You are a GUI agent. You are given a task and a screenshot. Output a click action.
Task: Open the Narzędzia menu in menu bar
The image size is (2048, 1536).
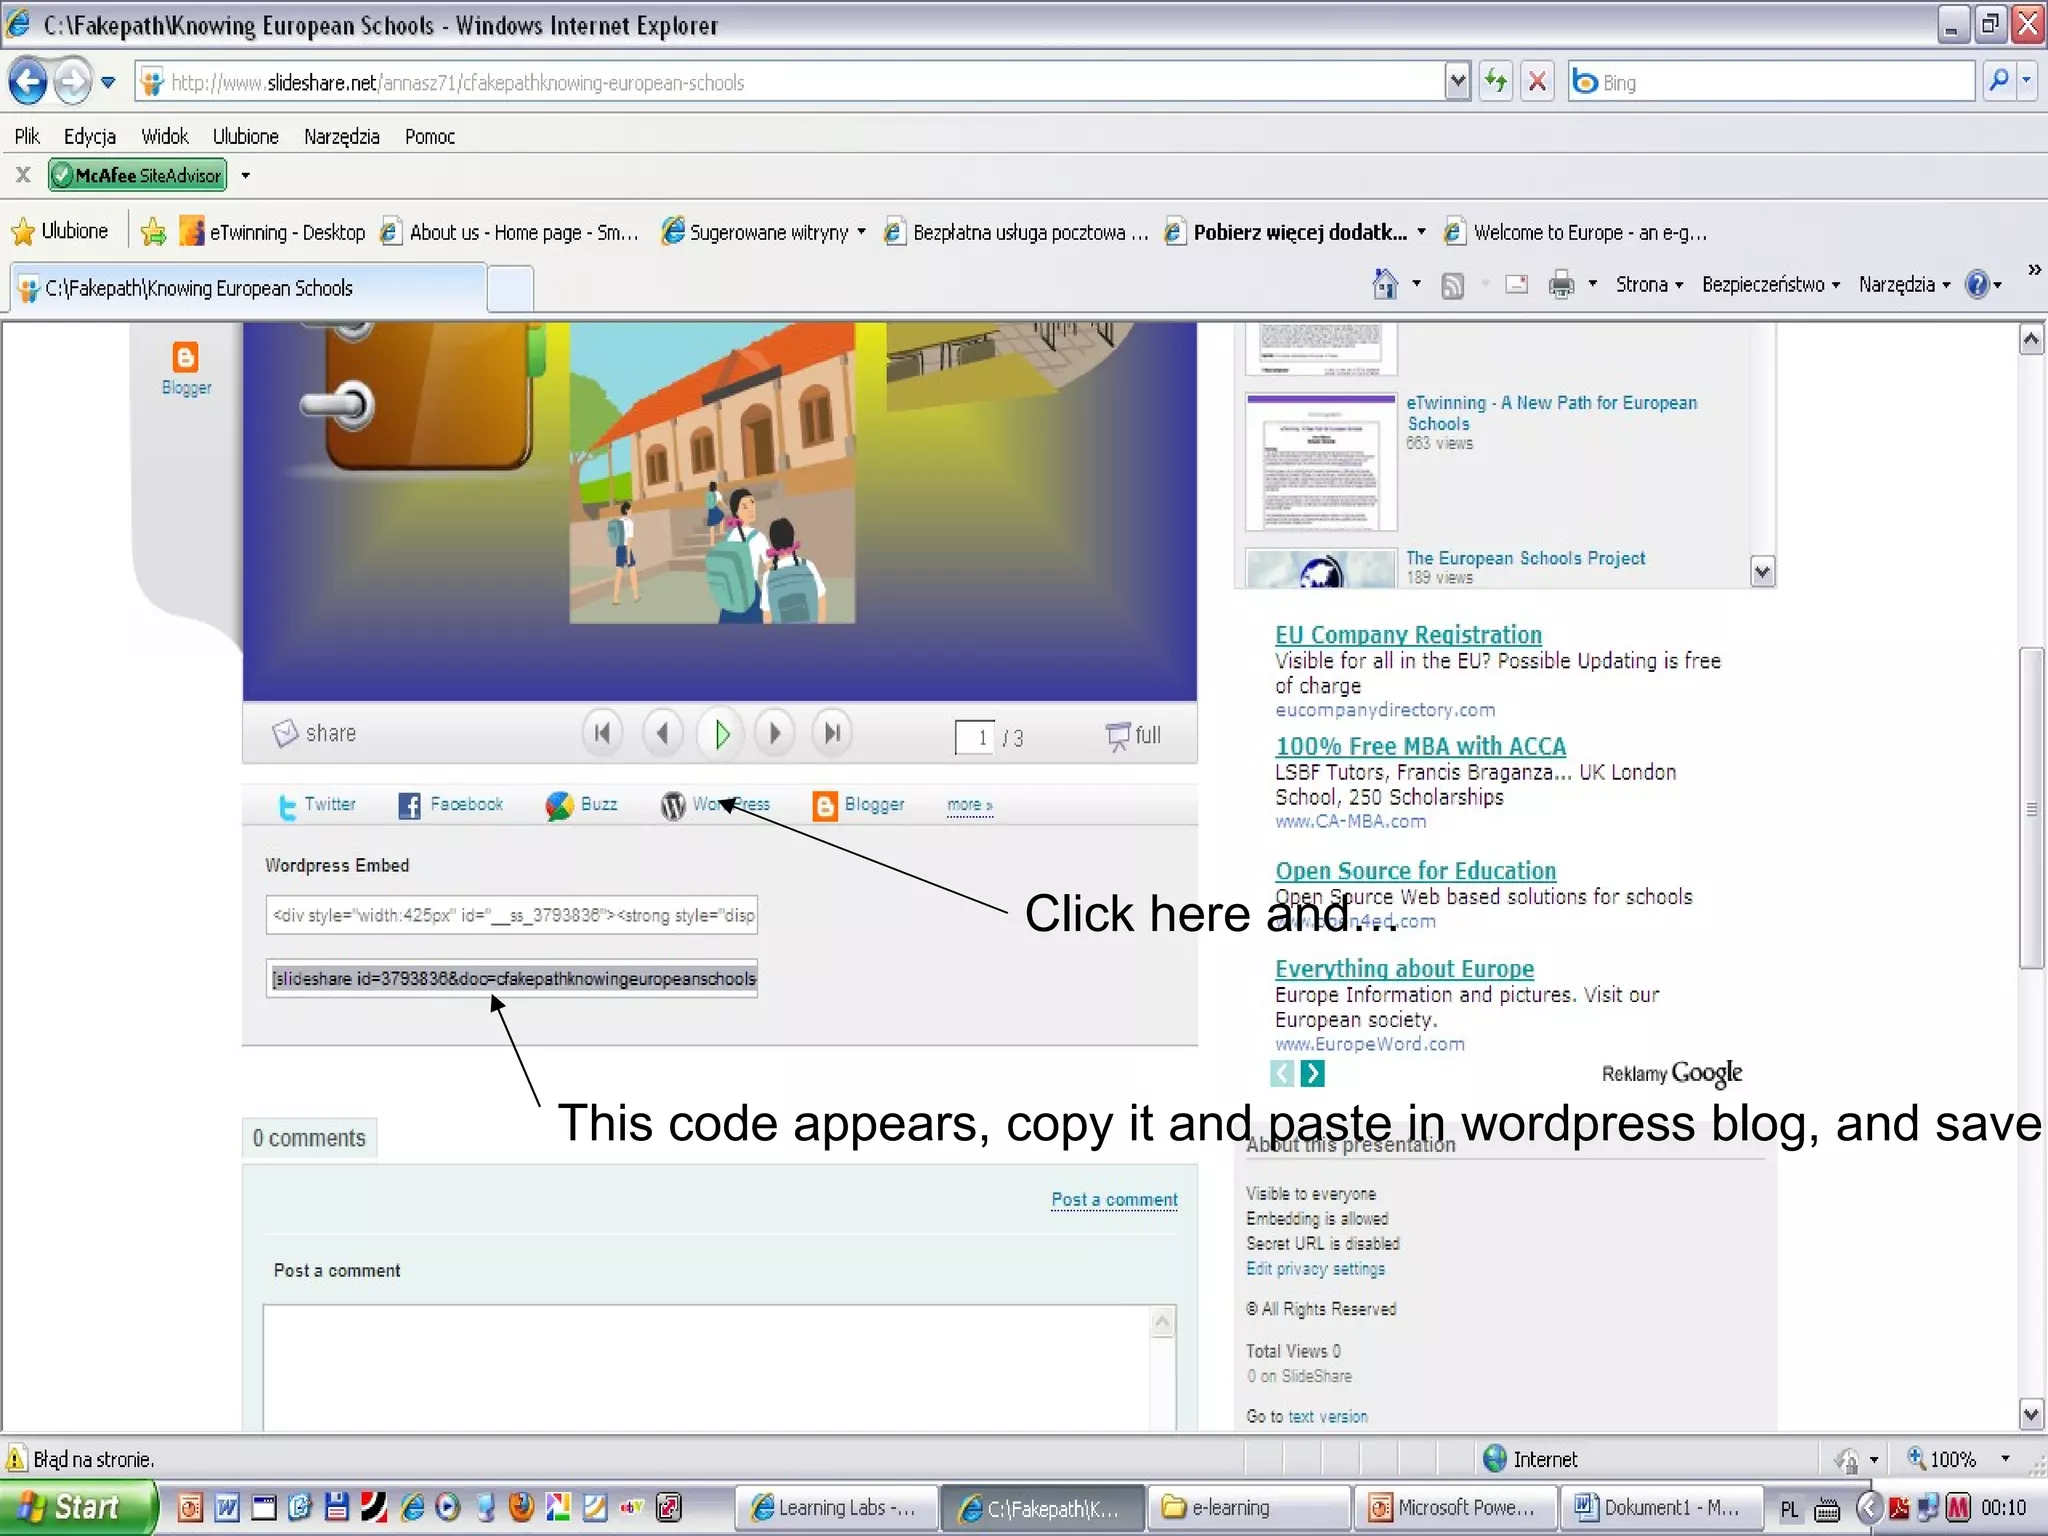341,136
